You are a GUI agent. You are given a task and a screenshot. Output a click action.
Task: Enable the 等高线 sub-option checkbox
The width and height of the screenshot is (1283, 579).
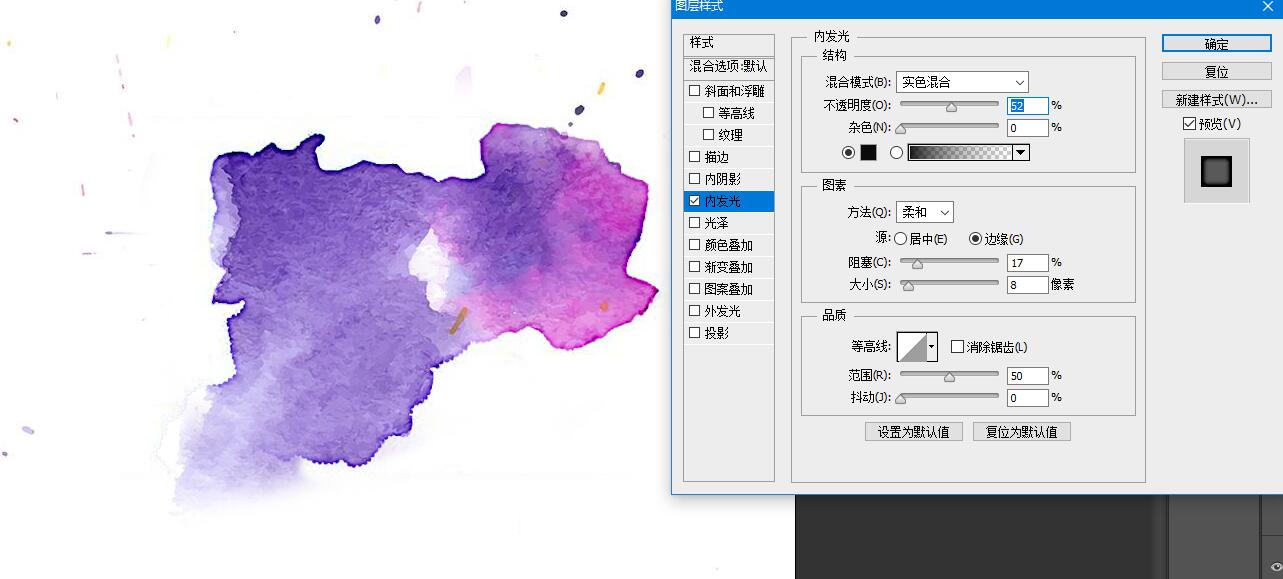[x=709, y=113]
